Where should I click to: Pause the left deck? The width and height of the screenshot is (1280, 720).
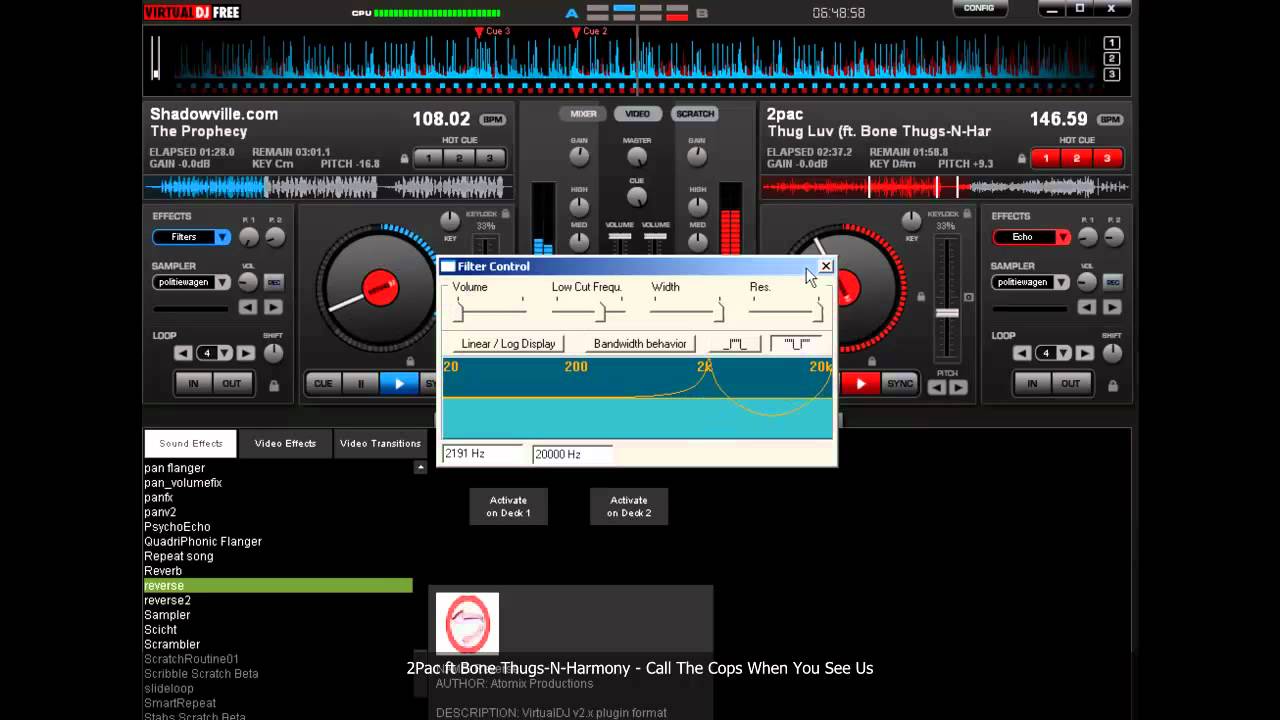tap(360, 383)
